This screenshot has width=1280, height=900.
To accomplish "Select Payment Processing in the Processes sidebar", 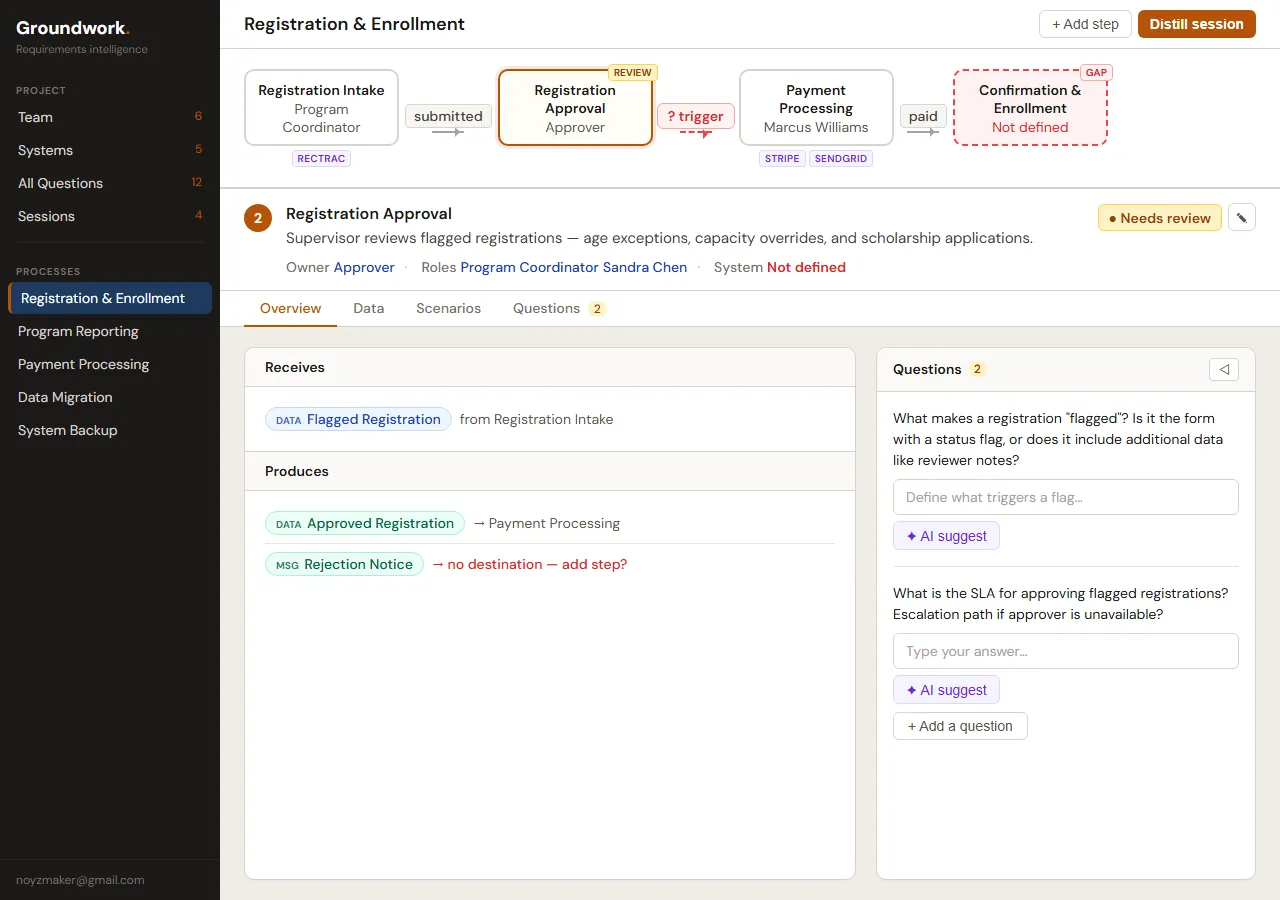I will [x=83, y=364].
